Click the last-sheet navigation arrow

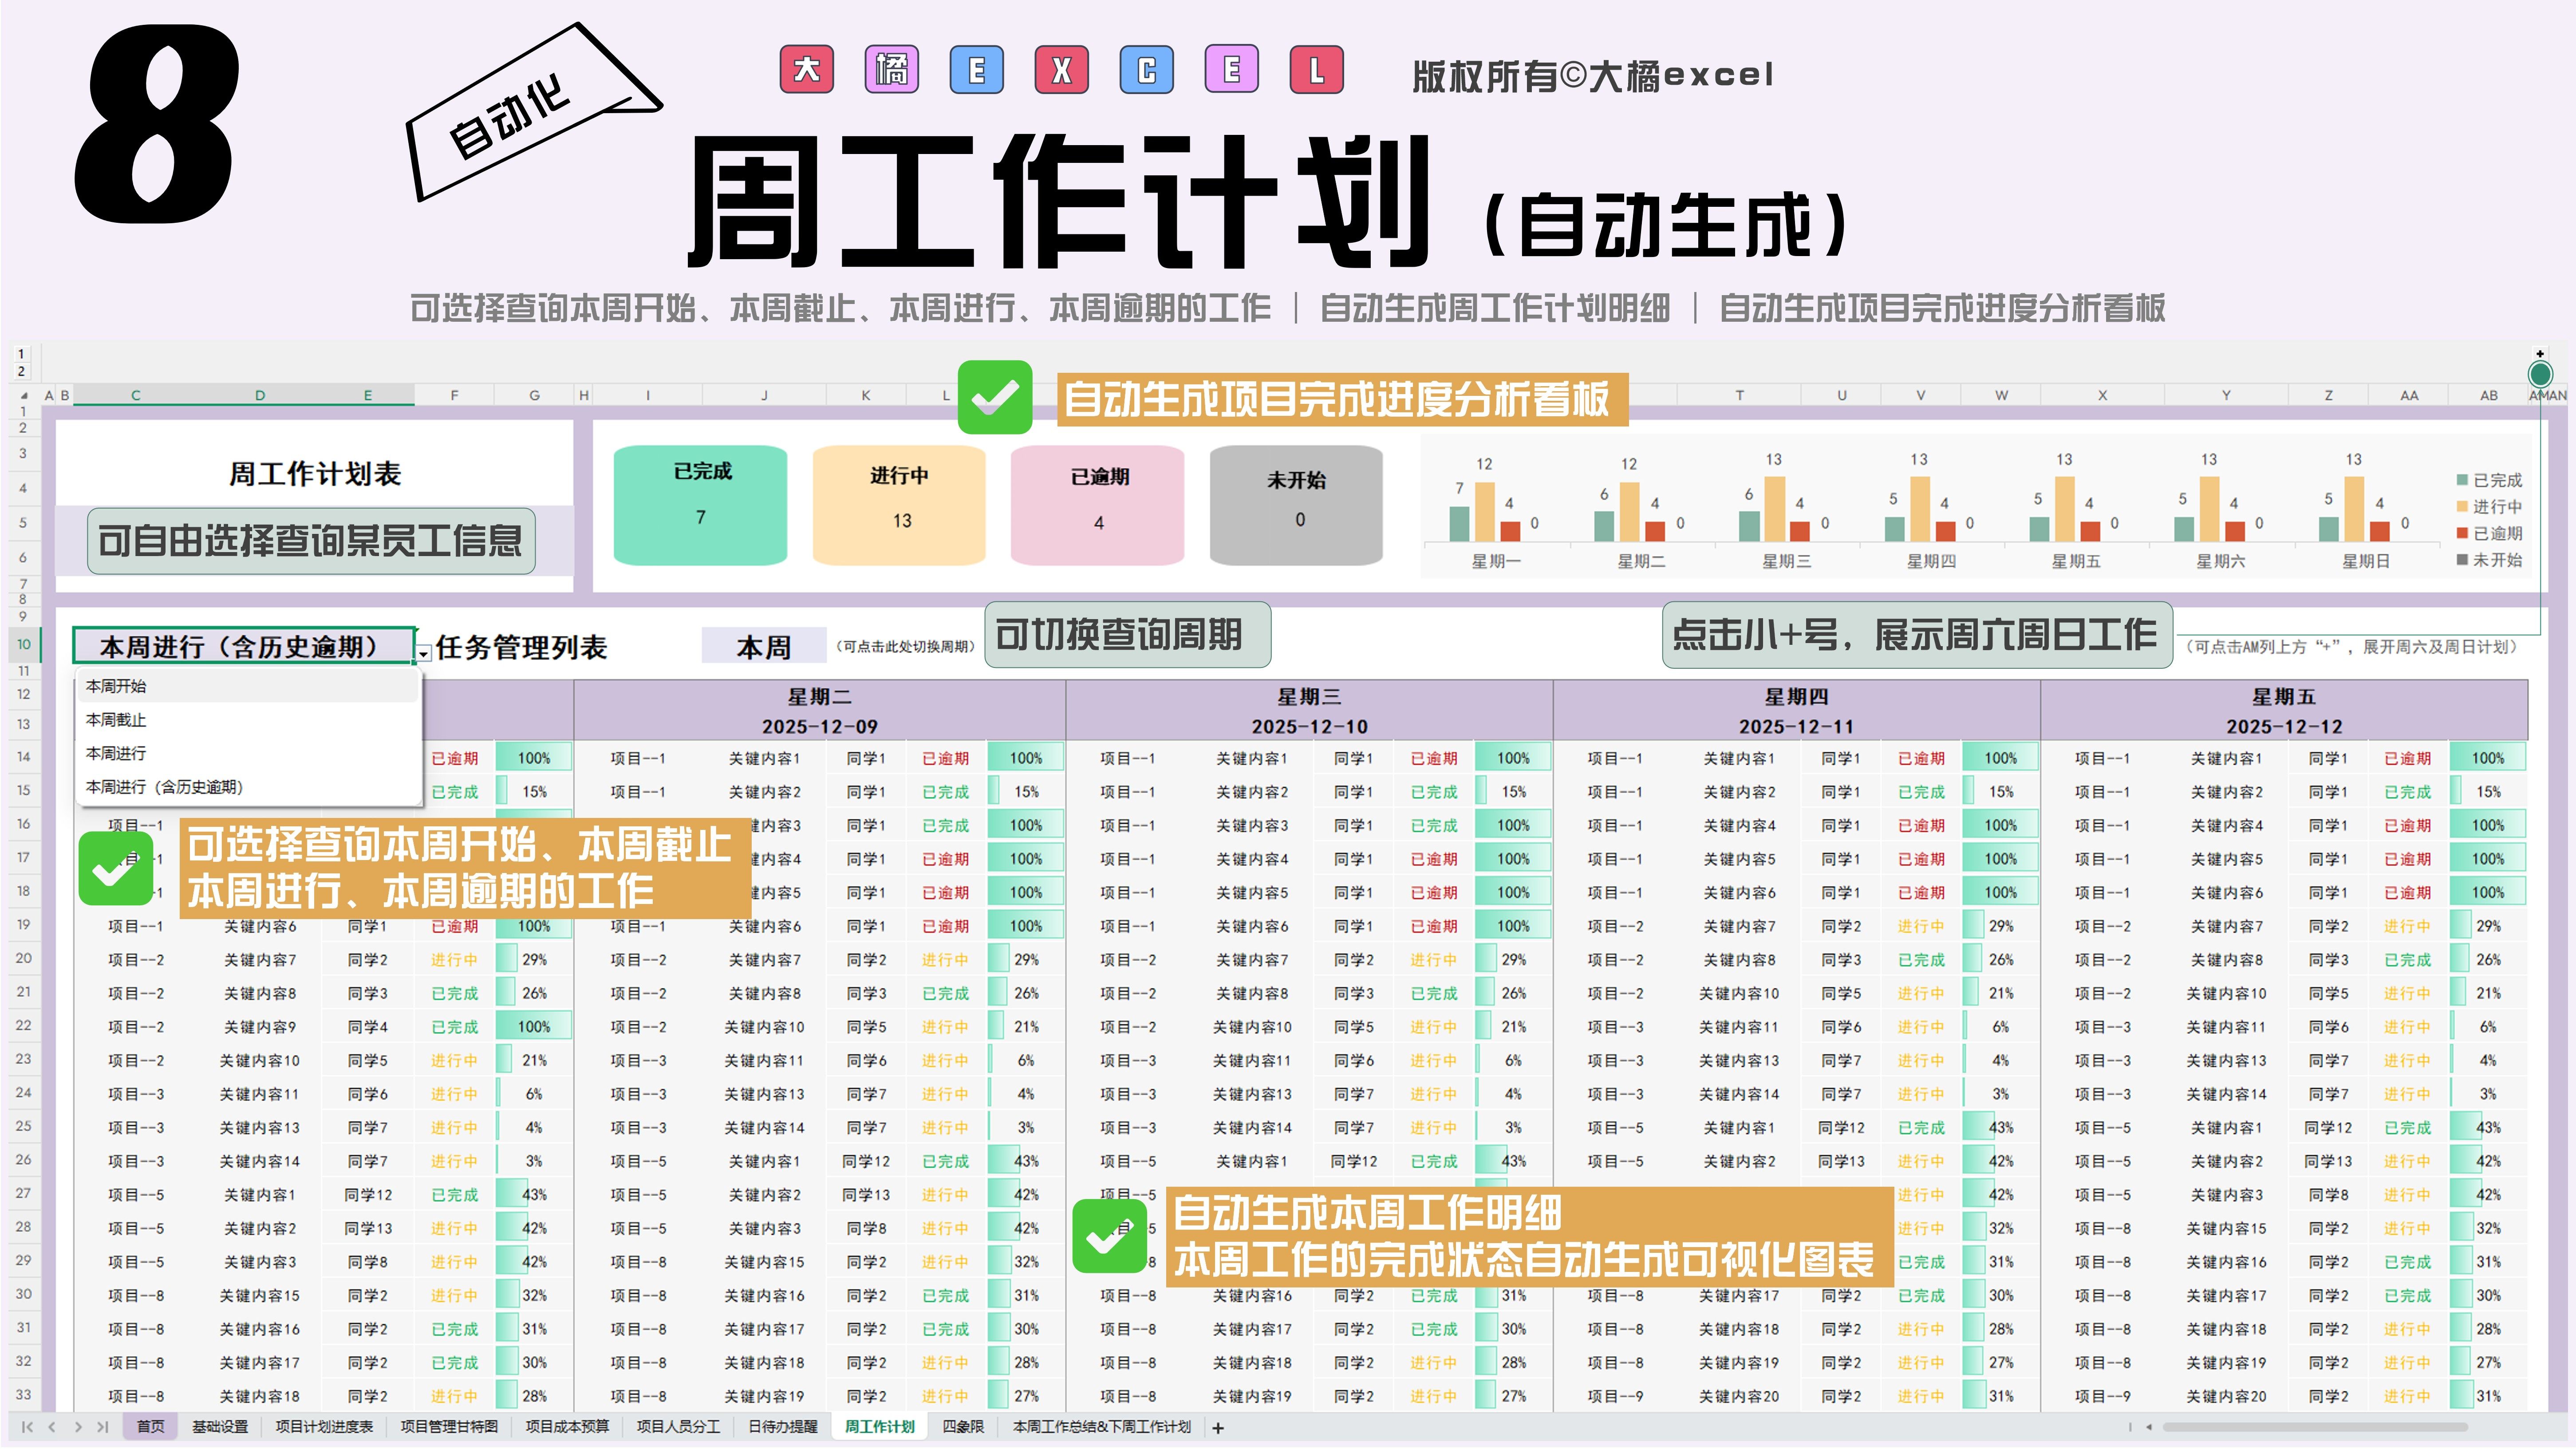click(103, 1427)
